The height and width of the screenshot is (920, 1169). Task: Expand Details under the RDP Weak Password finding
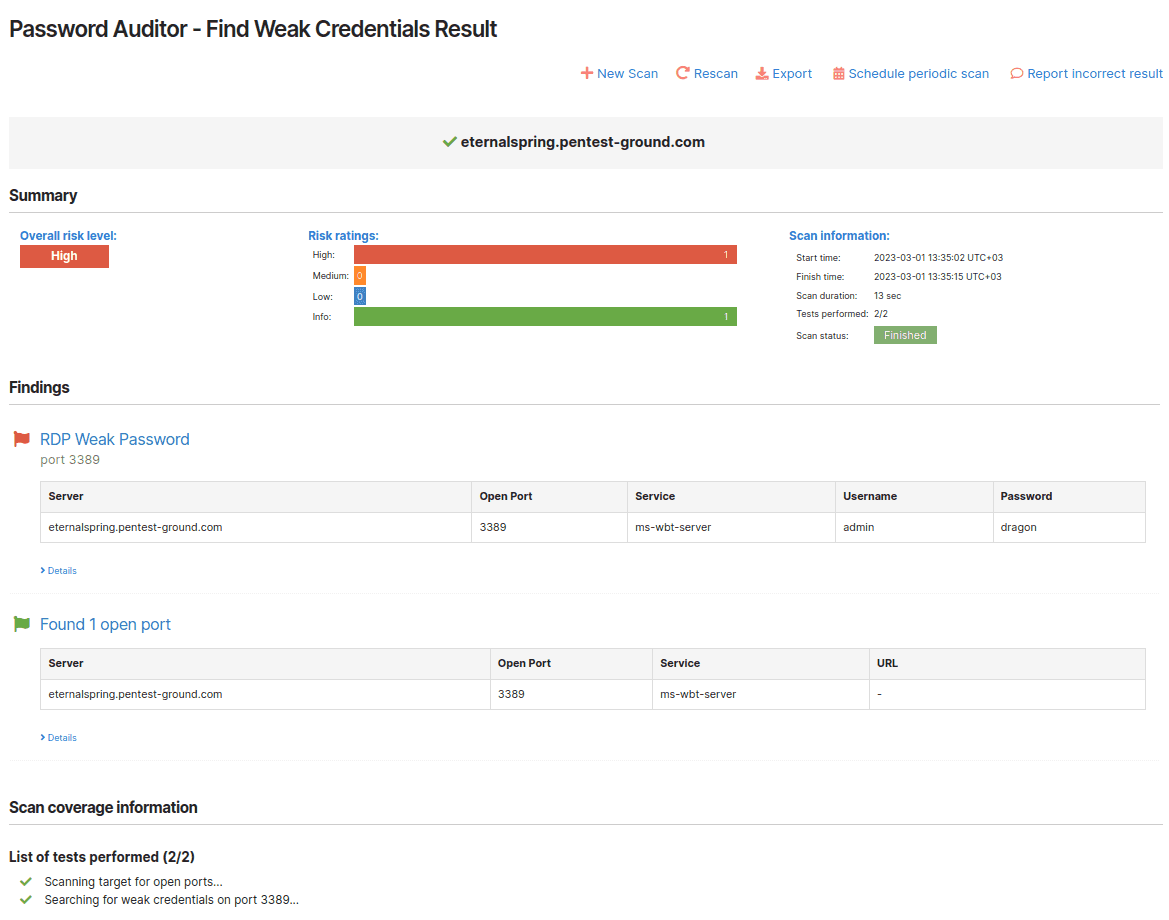pos(58,570)
